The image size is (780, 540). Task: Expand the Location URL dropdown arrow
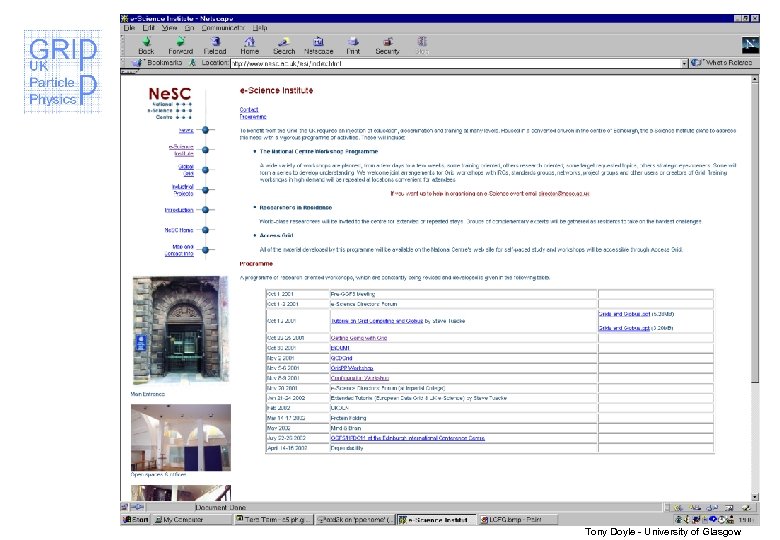coord(684,63)
